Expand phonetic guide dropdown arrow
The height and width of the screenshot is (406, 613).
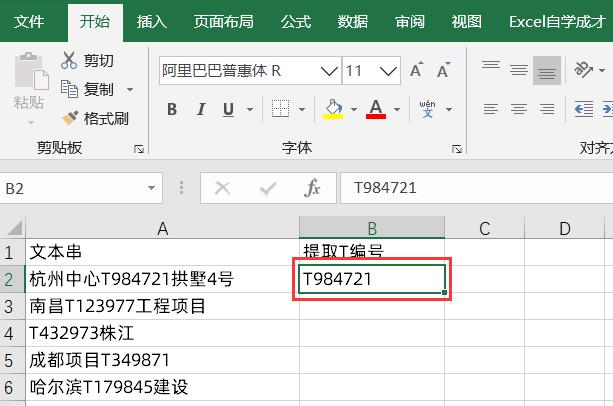click(449, 109)
